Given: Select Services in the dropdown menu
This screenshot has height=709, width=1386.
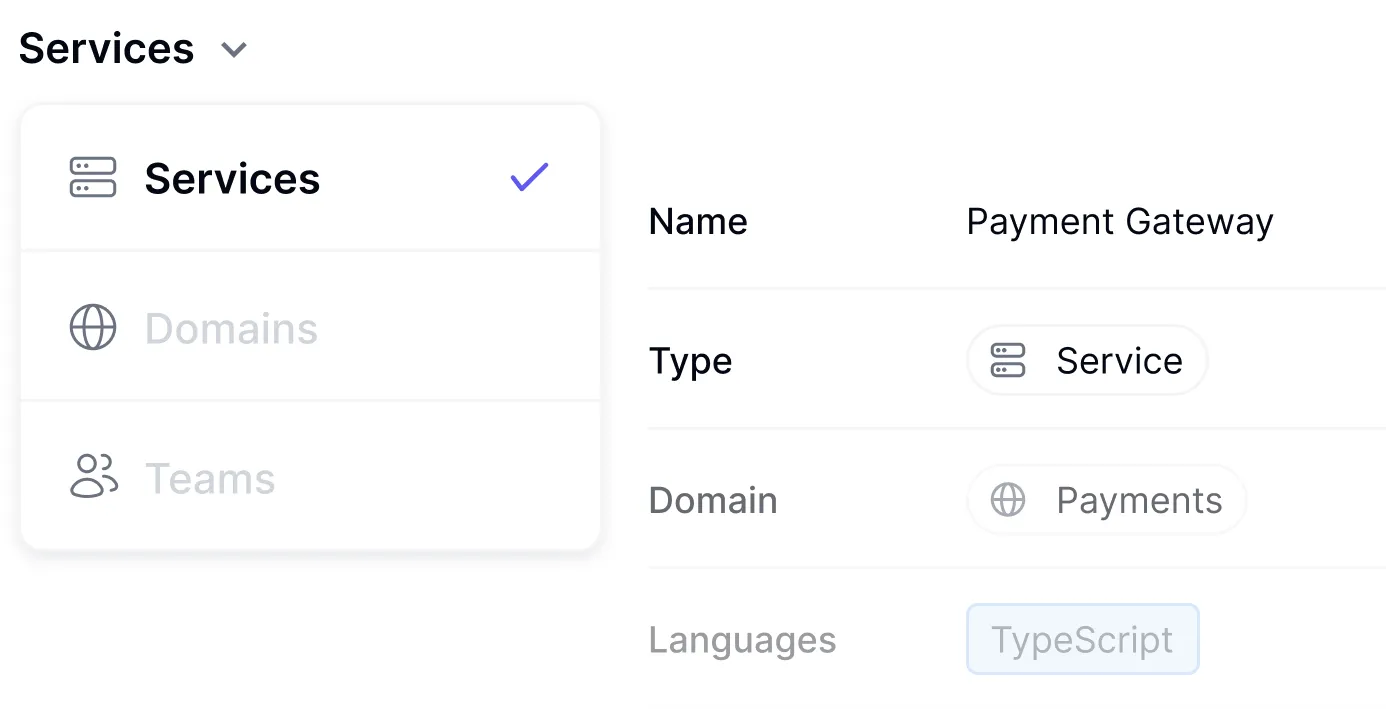Looking at the screenshot, I should (x=232, y=179).
